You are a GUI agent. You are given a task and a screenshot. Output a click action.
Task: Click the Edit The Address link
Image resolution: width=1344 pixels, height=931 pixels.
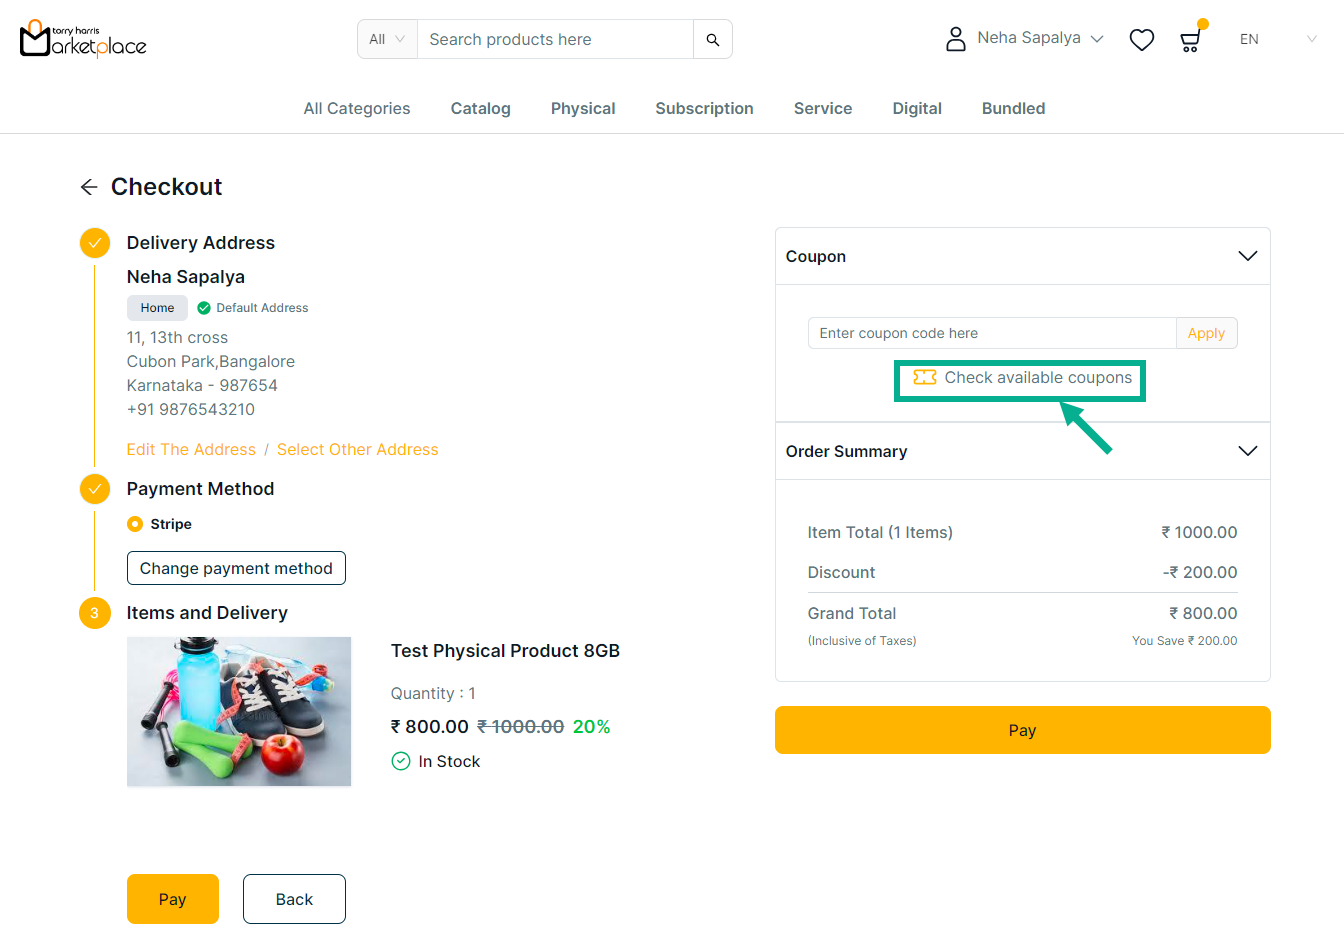pos(191,450)
